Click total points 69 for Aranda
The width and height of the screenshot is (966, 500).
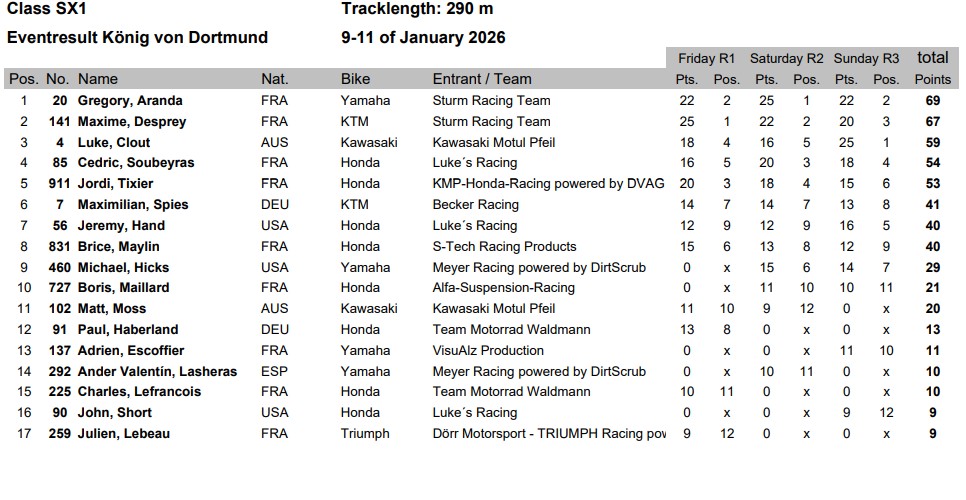tap(933, 101)
